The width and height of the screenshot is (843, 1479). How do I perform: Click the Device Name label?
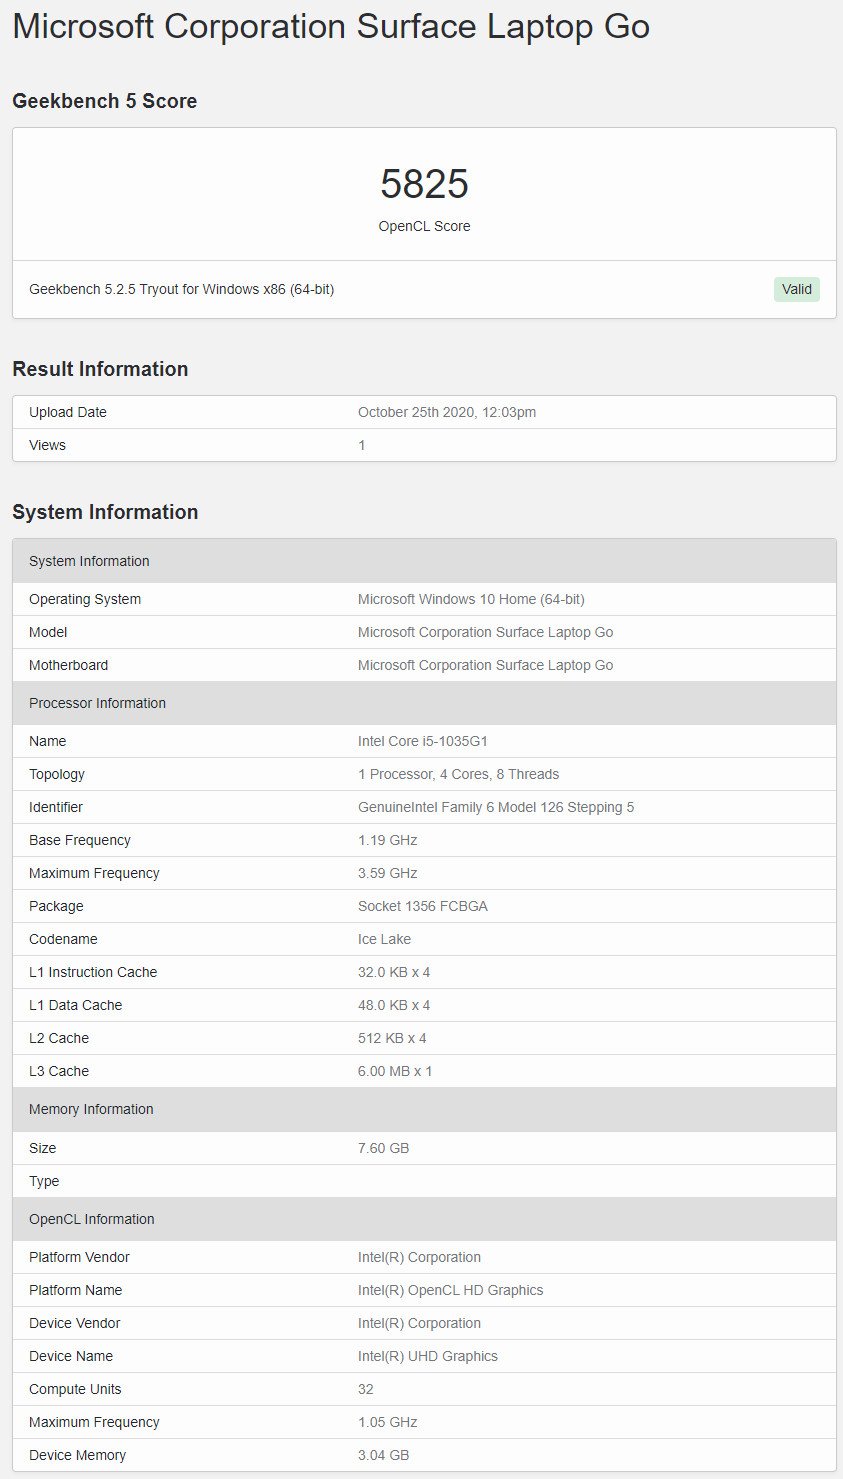point(71,1356)
